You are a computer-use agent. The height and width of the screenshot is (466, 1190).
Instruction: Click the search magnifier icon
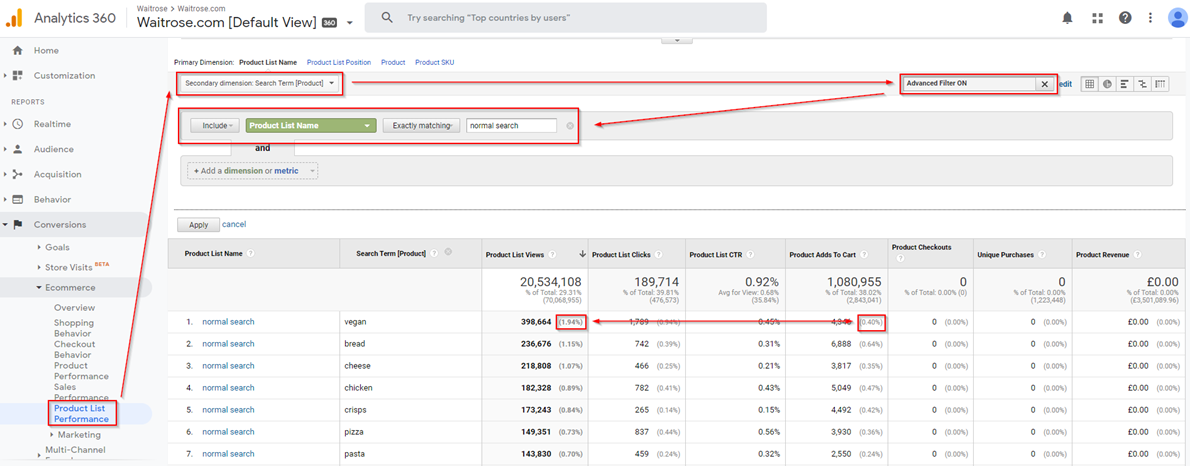pyautogui.click(x=387, y=17)
